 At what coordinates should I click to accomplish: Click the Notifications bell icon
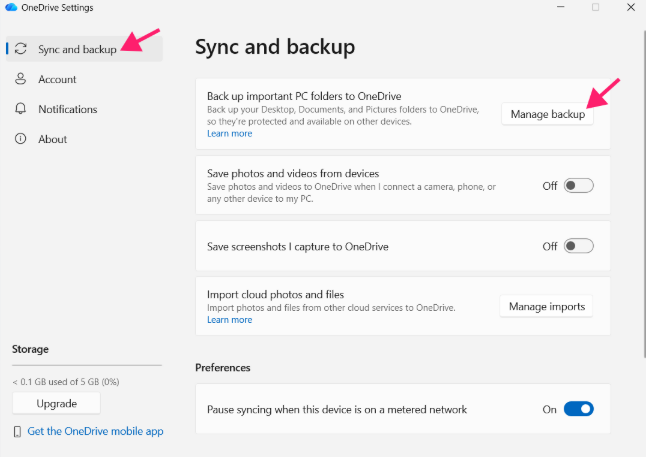(x=21, y=109)
